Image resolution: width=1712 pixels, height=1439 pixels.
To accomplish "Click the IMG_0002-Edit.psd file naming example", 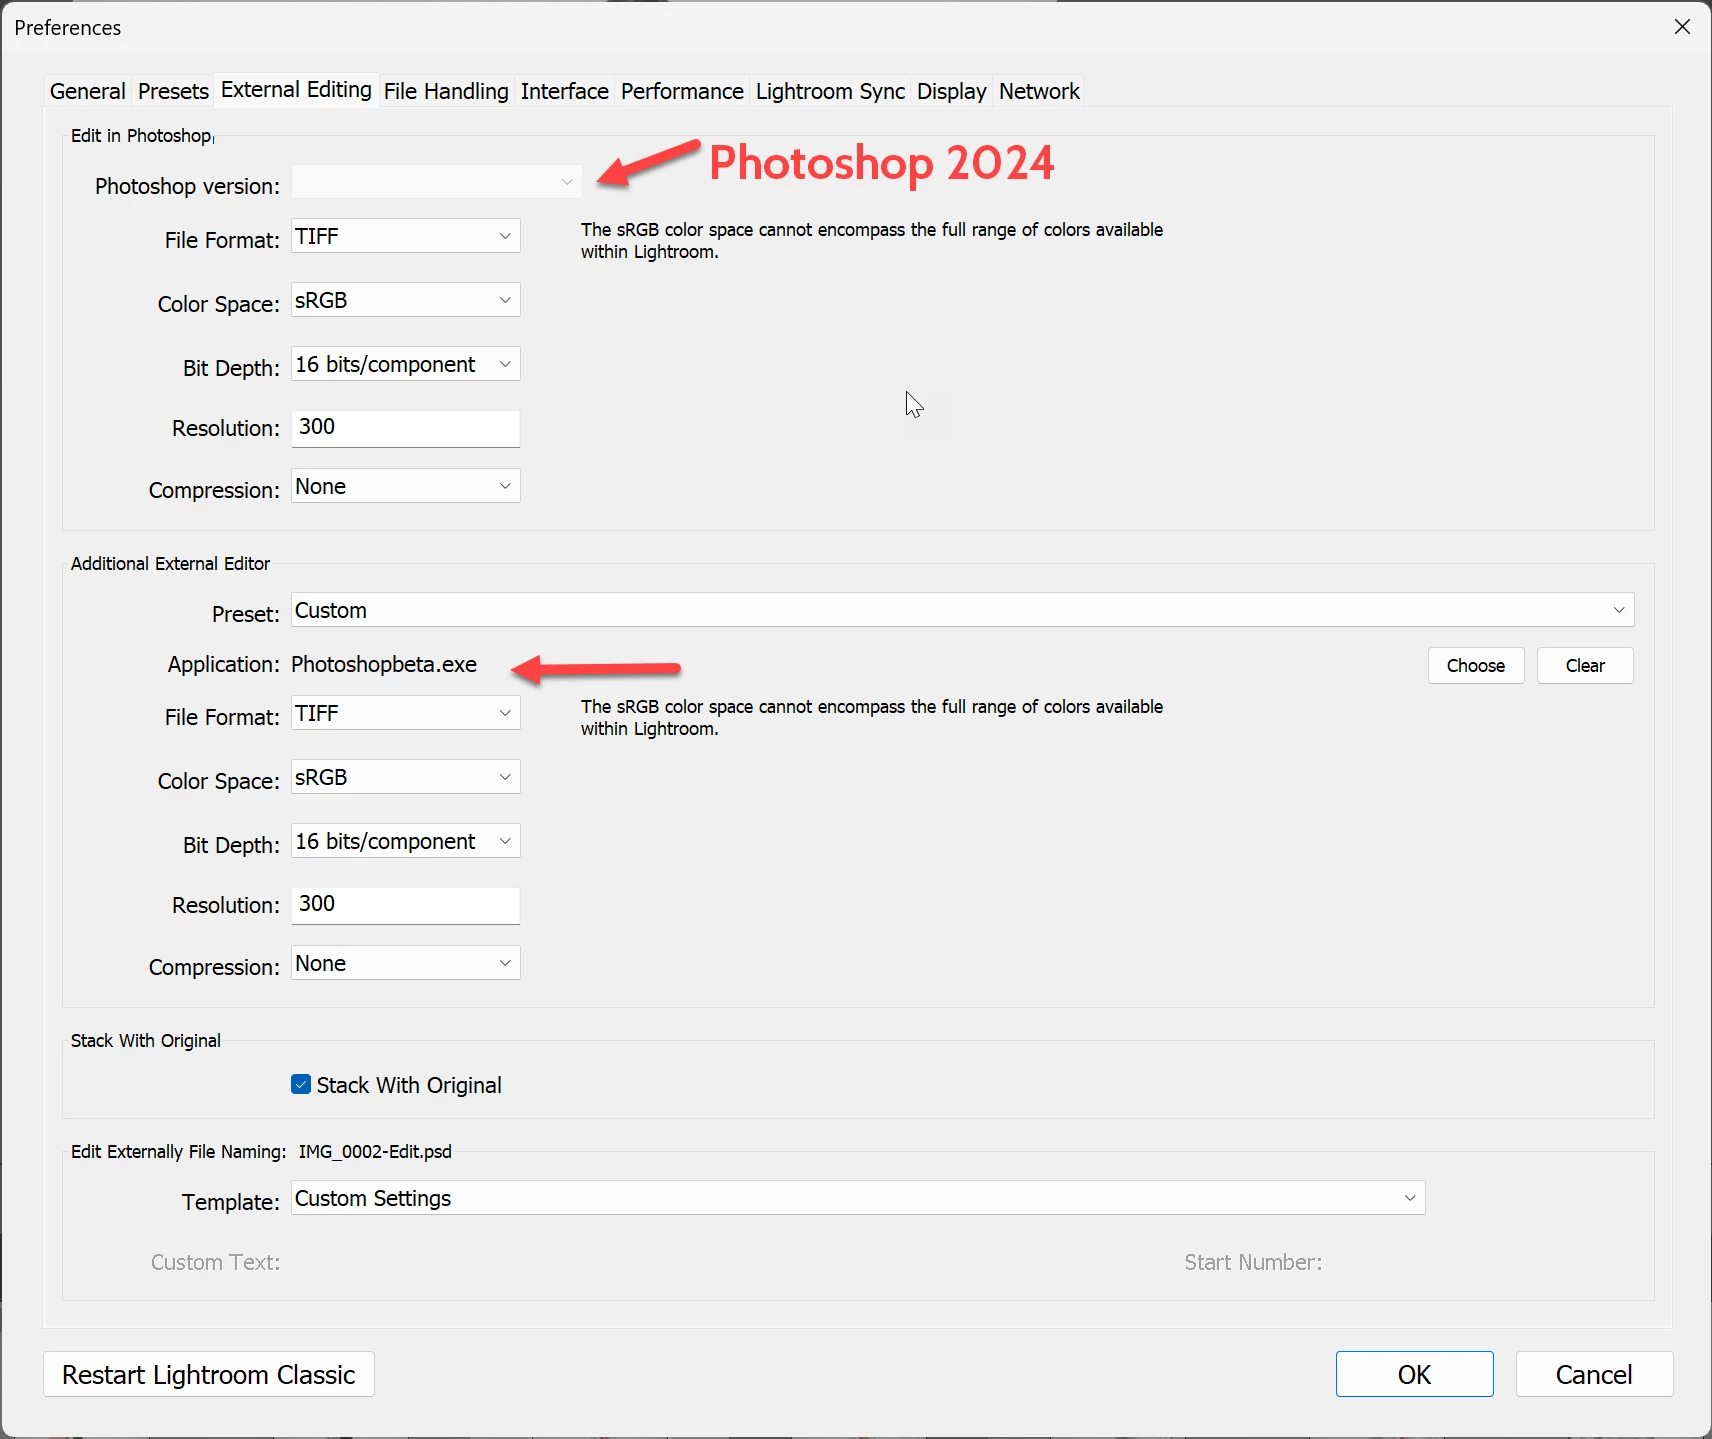I will 375,1152.
